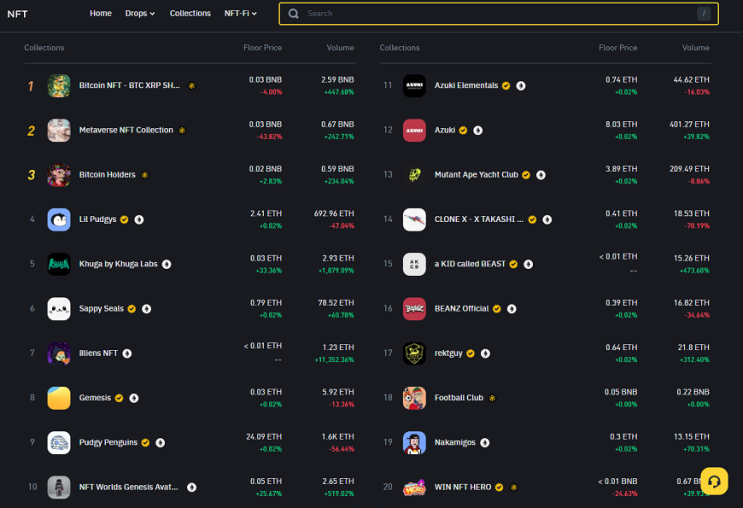Click the Ethereum icon next to Khuga by Khuga Labs
This screenshot has height=508, width=743.
[167, 264]
